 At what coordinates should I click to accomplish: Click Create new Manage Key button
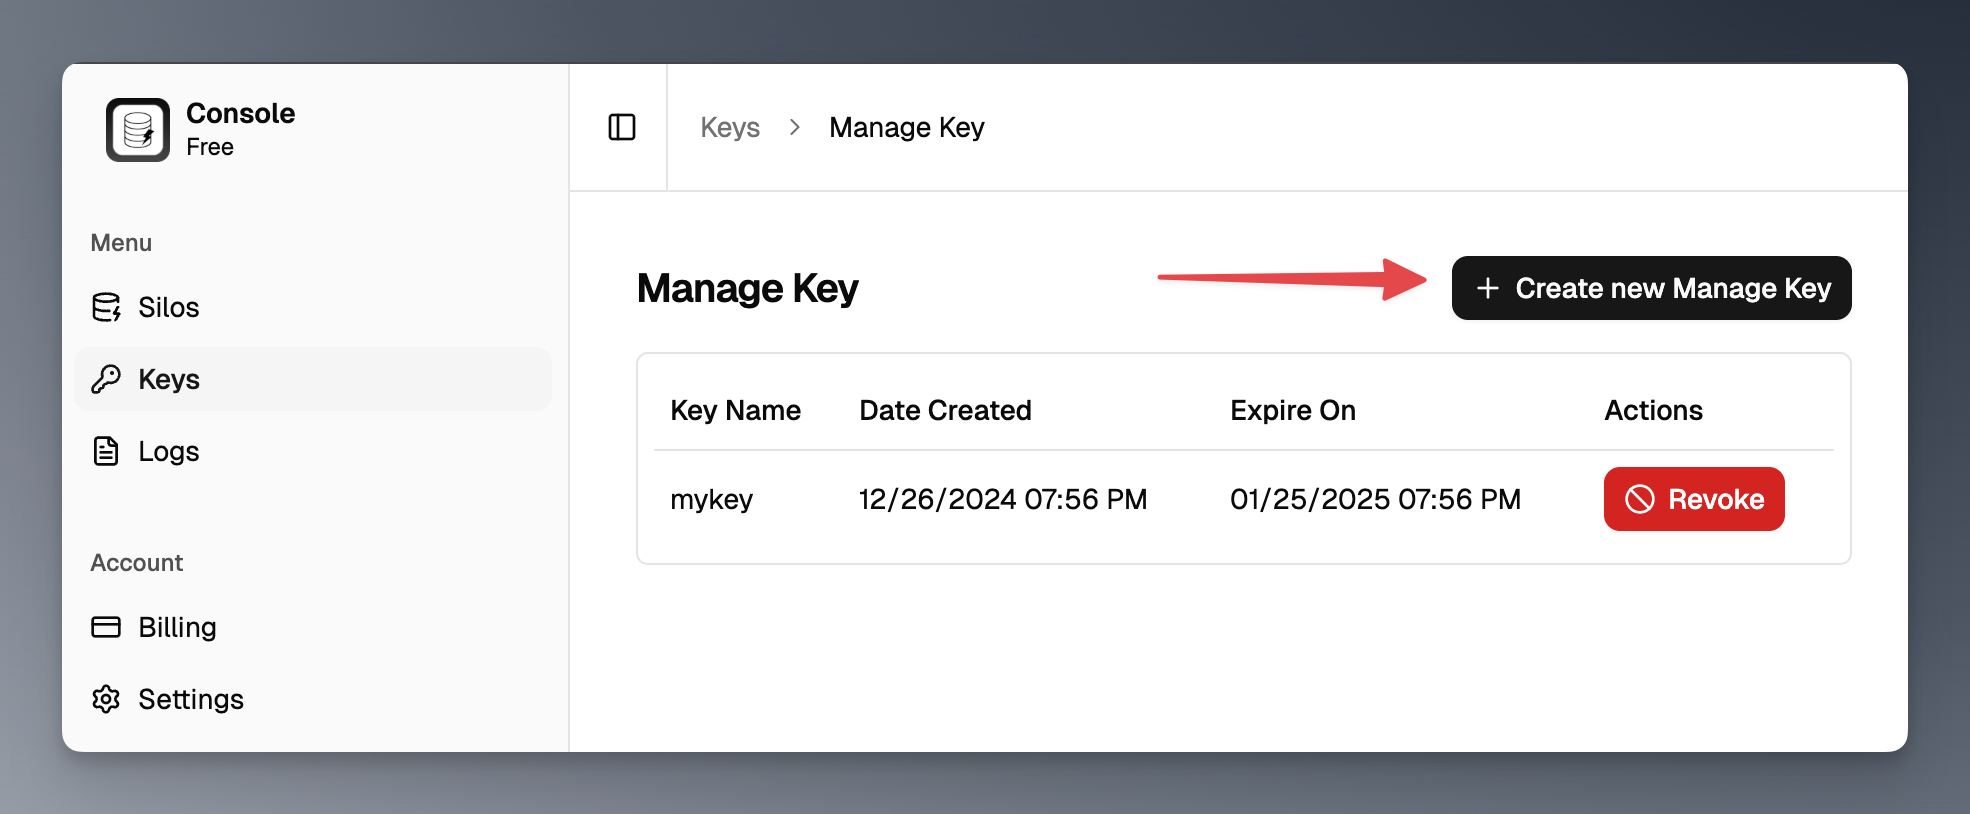pyautogui.click(x=1651, y=288)
